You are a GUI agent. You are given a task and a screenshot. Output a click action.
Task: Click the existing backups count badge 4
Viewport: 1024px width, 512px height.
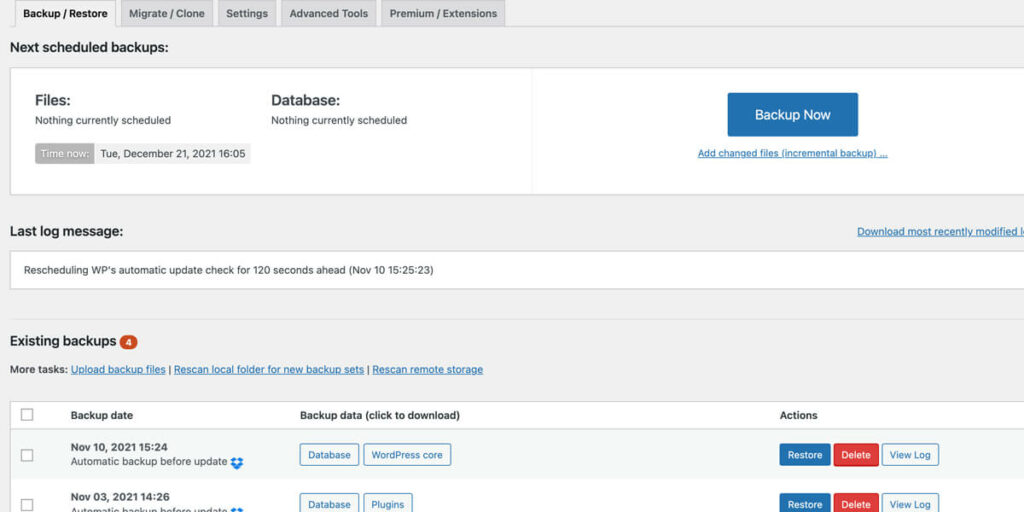click(129, 342)
